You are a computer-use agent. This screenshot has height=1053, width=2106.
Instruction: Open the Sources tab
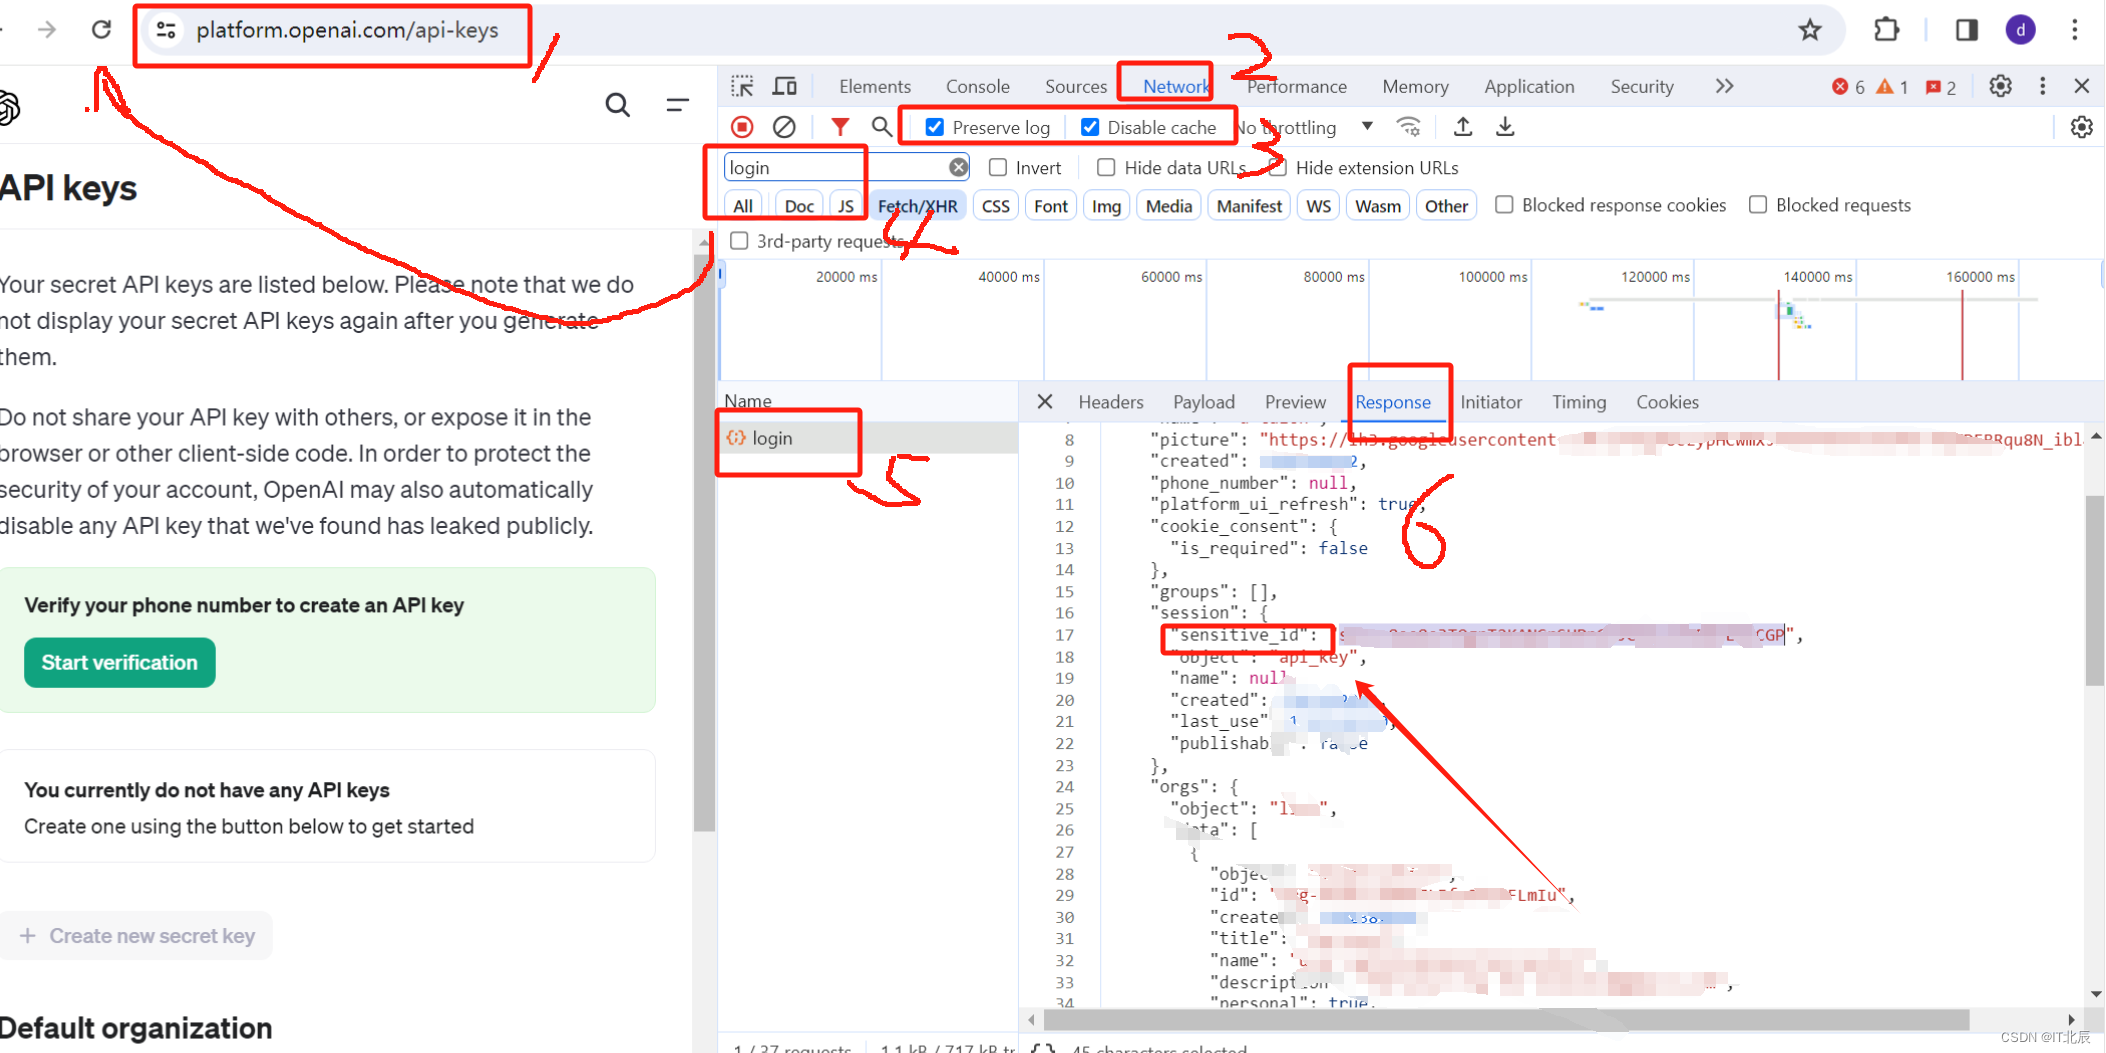click(x=1076, y=86)
